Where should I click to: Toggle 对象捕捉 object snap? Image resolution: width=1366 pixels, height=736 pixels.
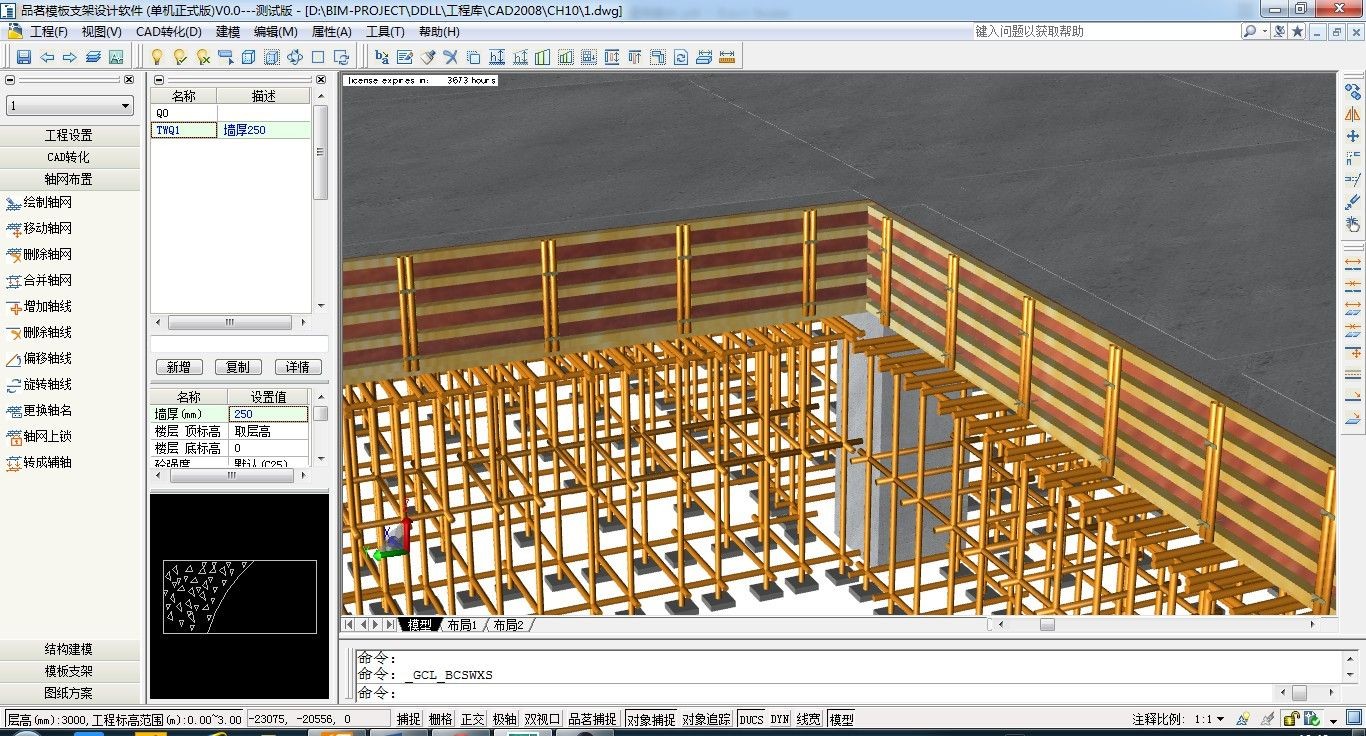click(651, 719)
